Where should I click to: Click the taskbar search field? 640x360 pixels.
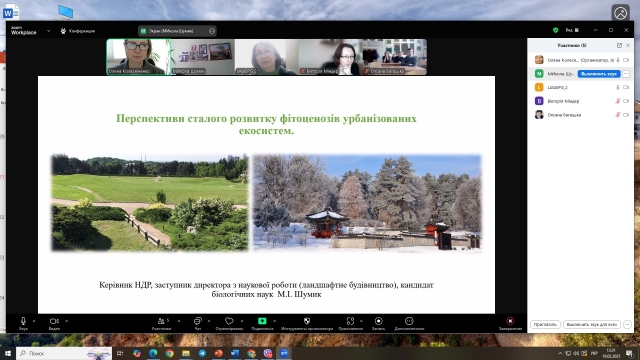coord(64,353)
